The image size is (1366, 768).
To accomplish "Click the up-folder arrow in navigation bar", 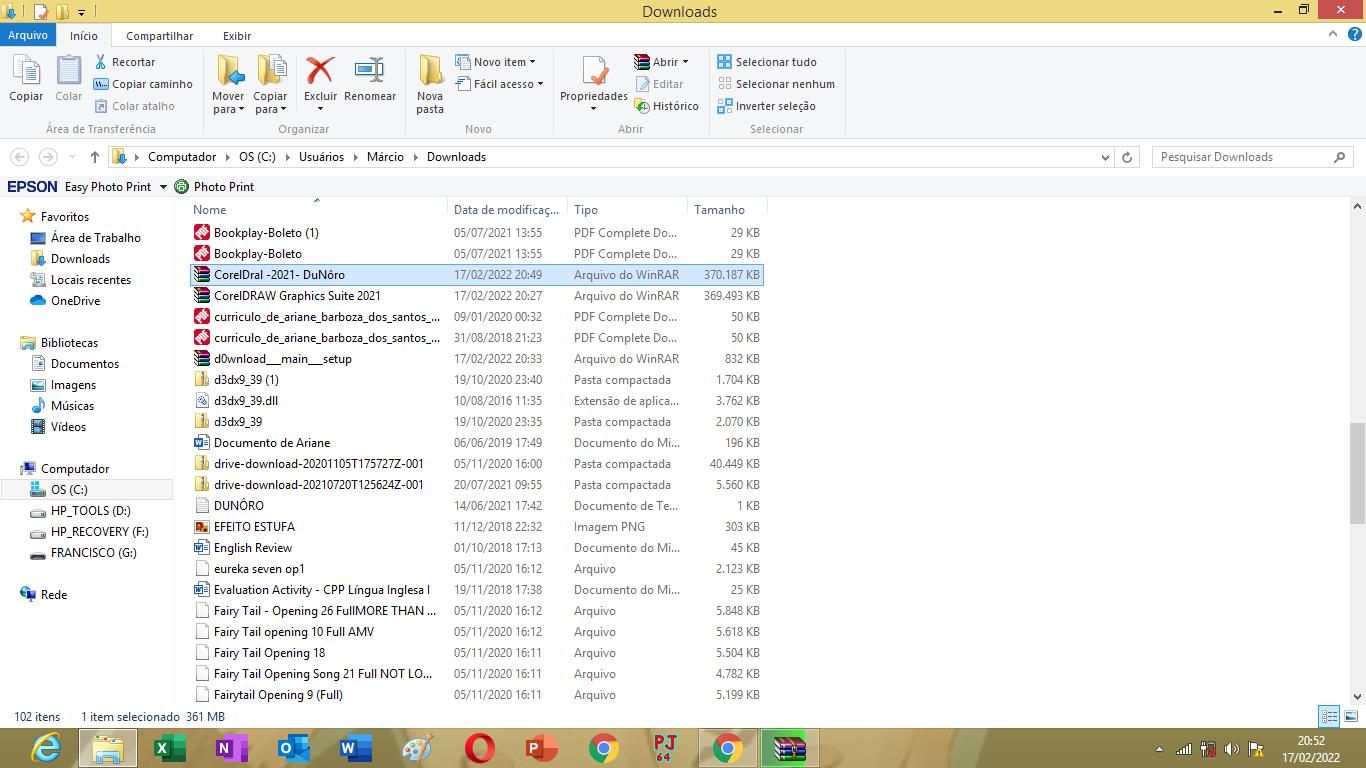I will (x=95, y=157).
